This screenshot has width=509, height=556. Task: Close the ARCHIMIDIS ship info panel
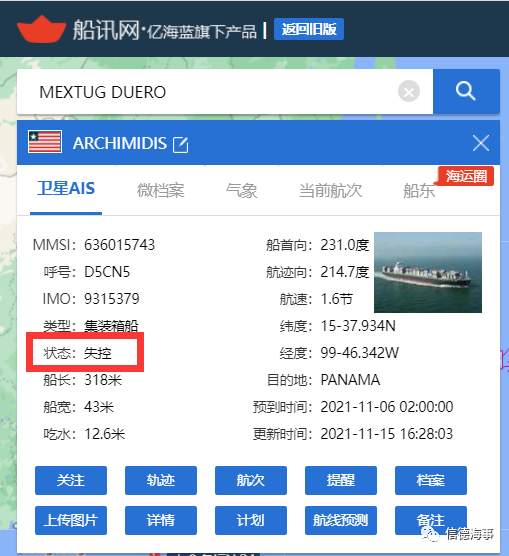coord(481,143)
